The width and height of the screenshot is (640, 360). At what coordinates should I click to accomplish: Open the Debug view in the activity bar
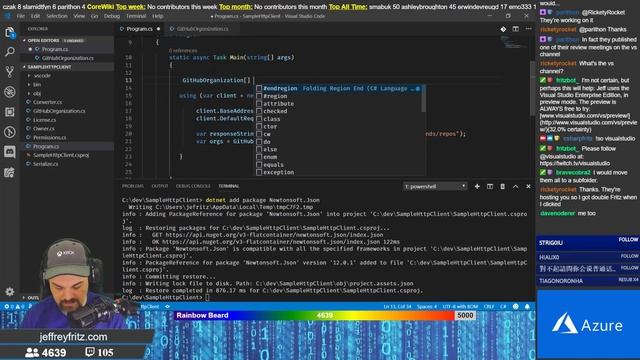point(10,92)
